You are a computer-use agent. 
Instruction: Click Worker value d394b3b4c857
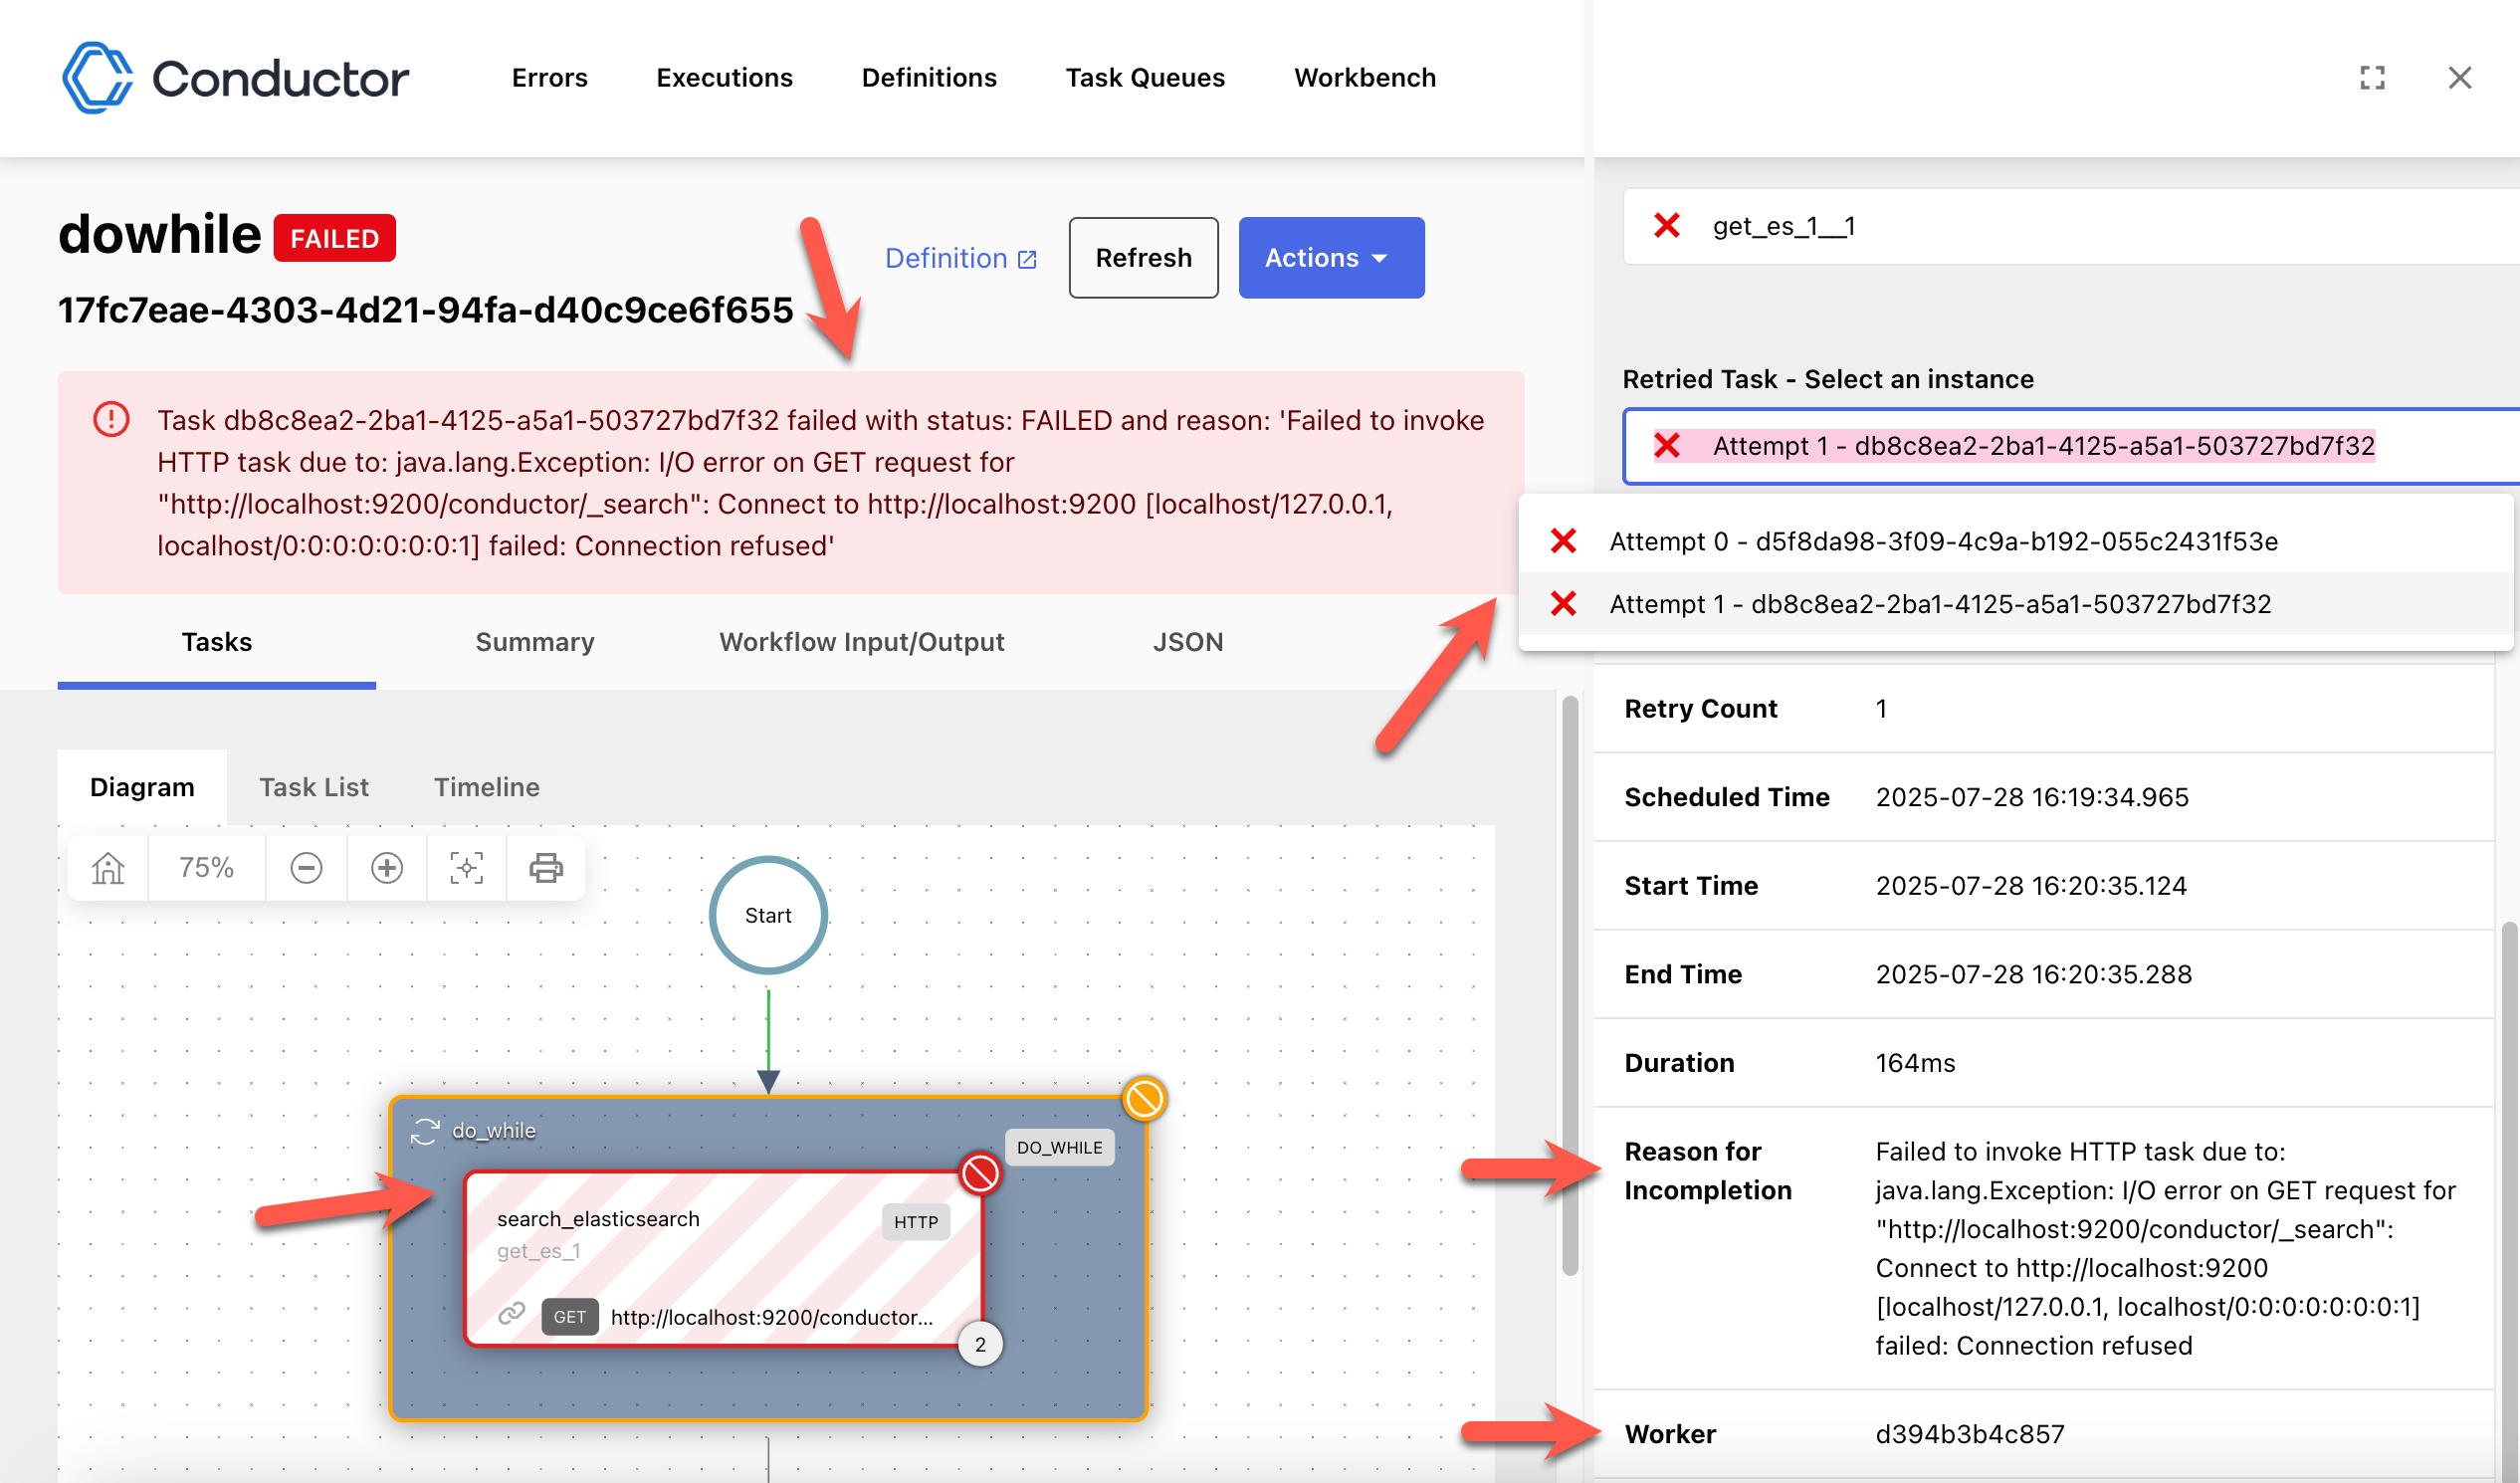pos(1970,1434)
